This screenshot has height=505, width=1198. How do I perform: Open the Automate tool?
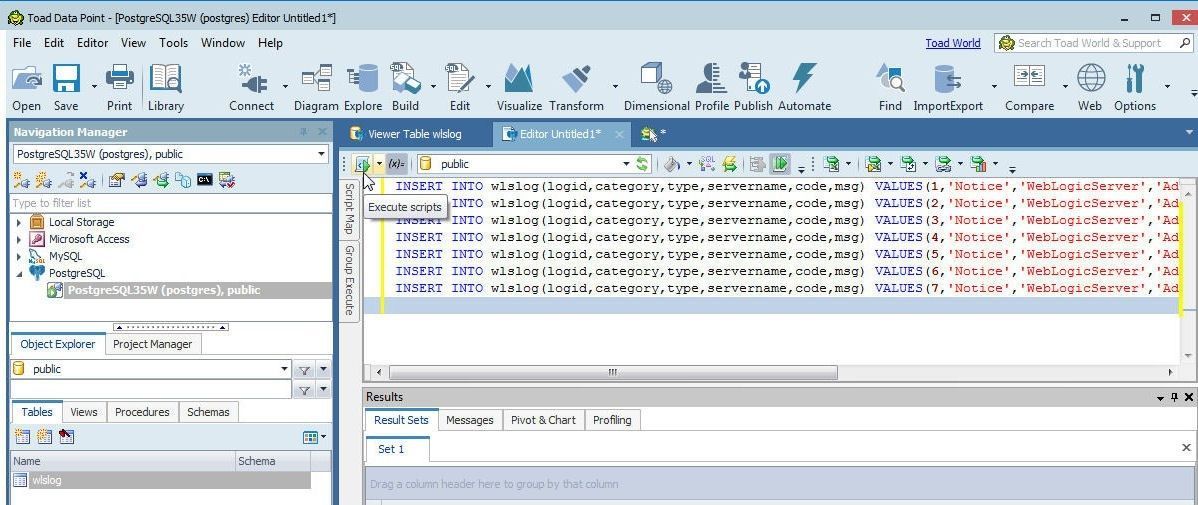805,88
